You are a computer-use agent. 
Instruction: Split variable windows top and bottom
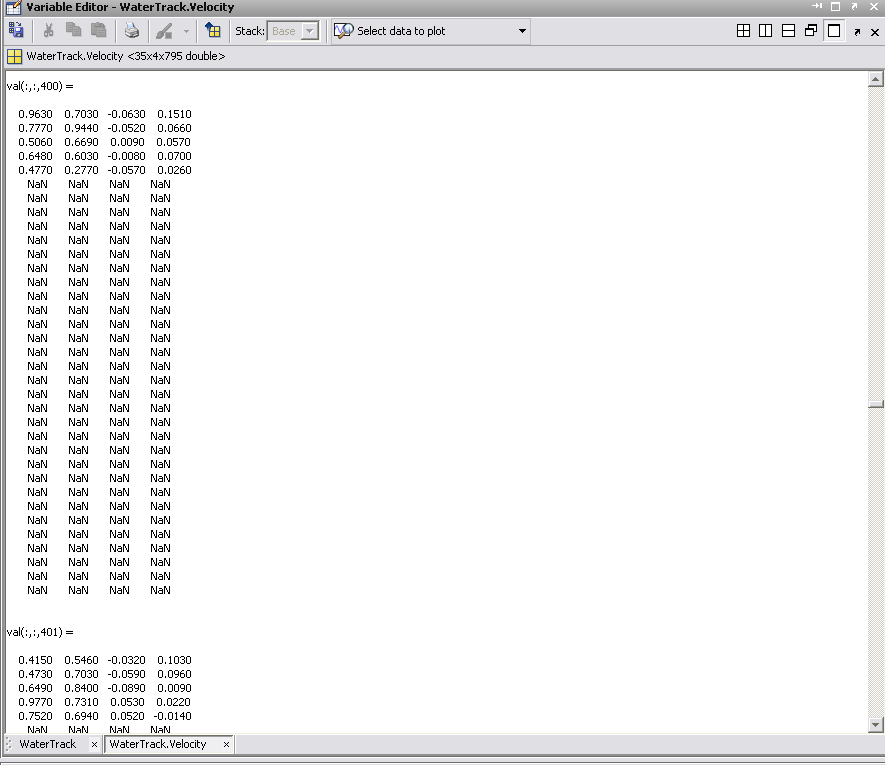[788, 31]
